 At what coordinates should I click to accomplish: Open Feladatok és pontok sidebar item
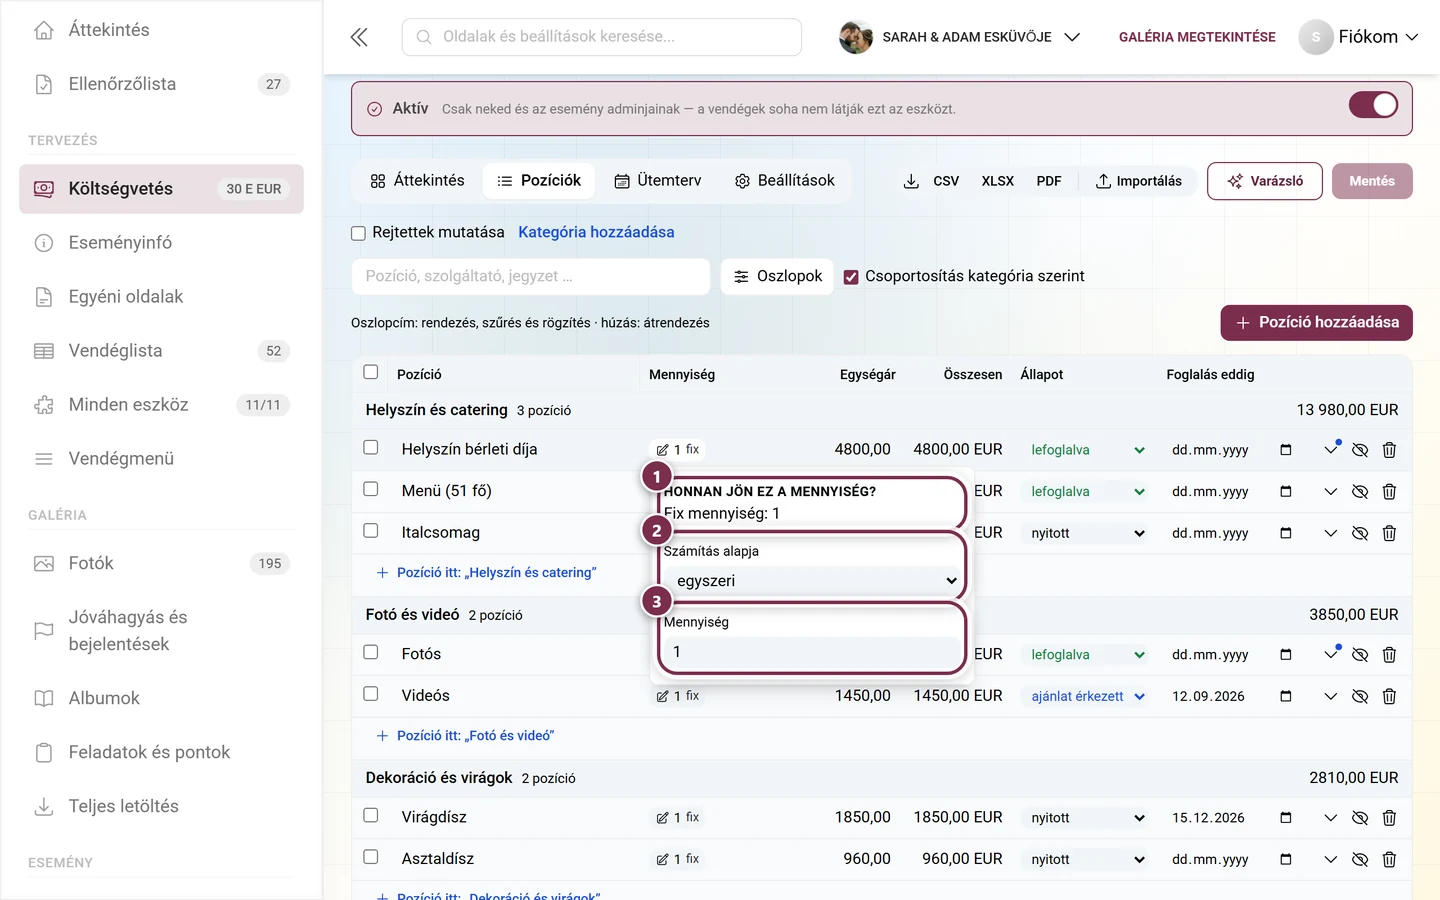pos(161,752)
